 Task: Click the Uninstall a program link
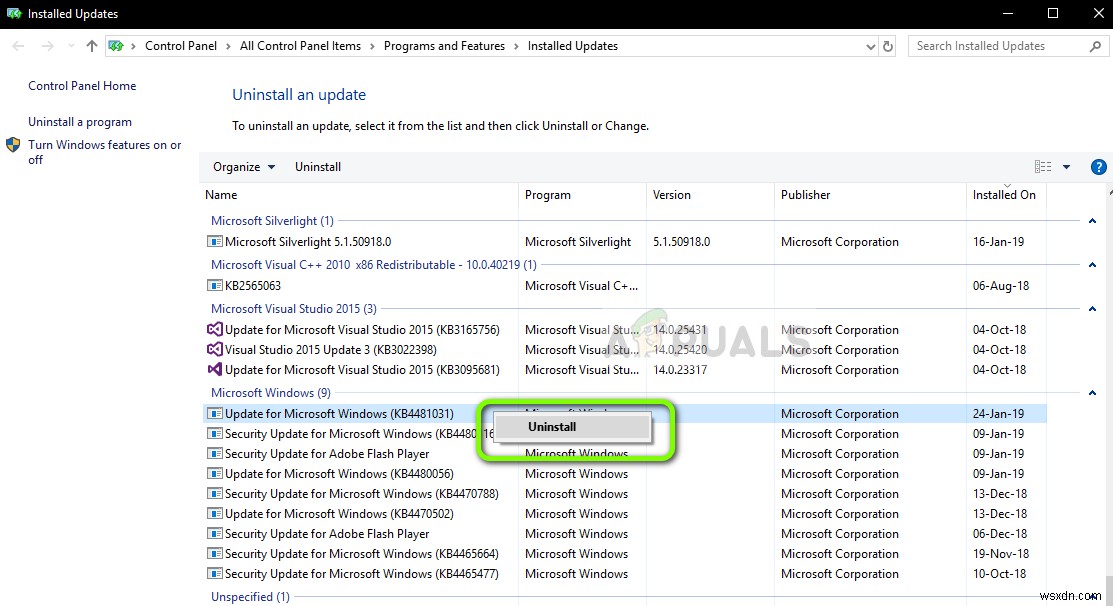click(79, 121)
